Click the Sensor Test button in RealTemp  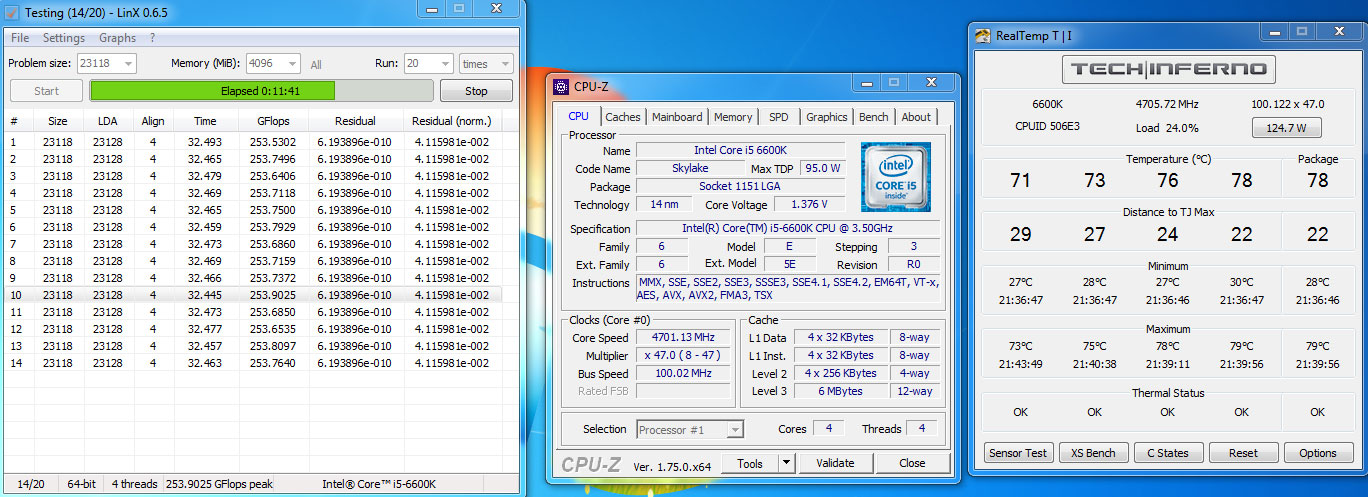click(x=1018, y=453)
